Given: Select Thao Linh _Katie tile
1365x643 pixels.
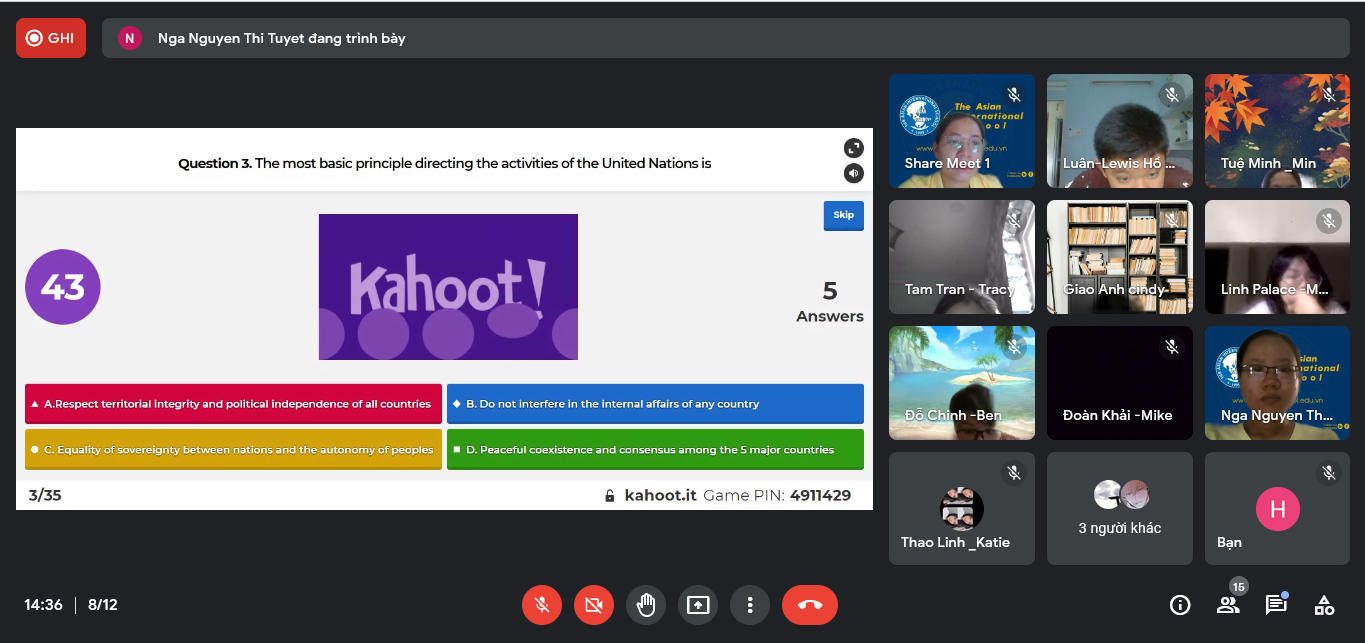Looking at the screenshot, I should 962,509.
